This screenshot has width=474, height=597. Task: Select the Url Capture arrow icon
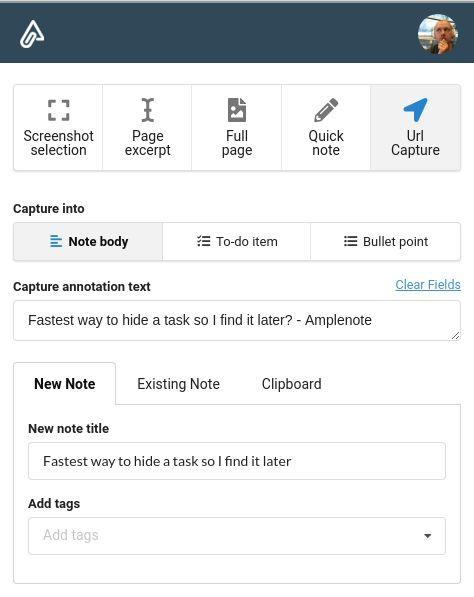(x=415, y=110)
